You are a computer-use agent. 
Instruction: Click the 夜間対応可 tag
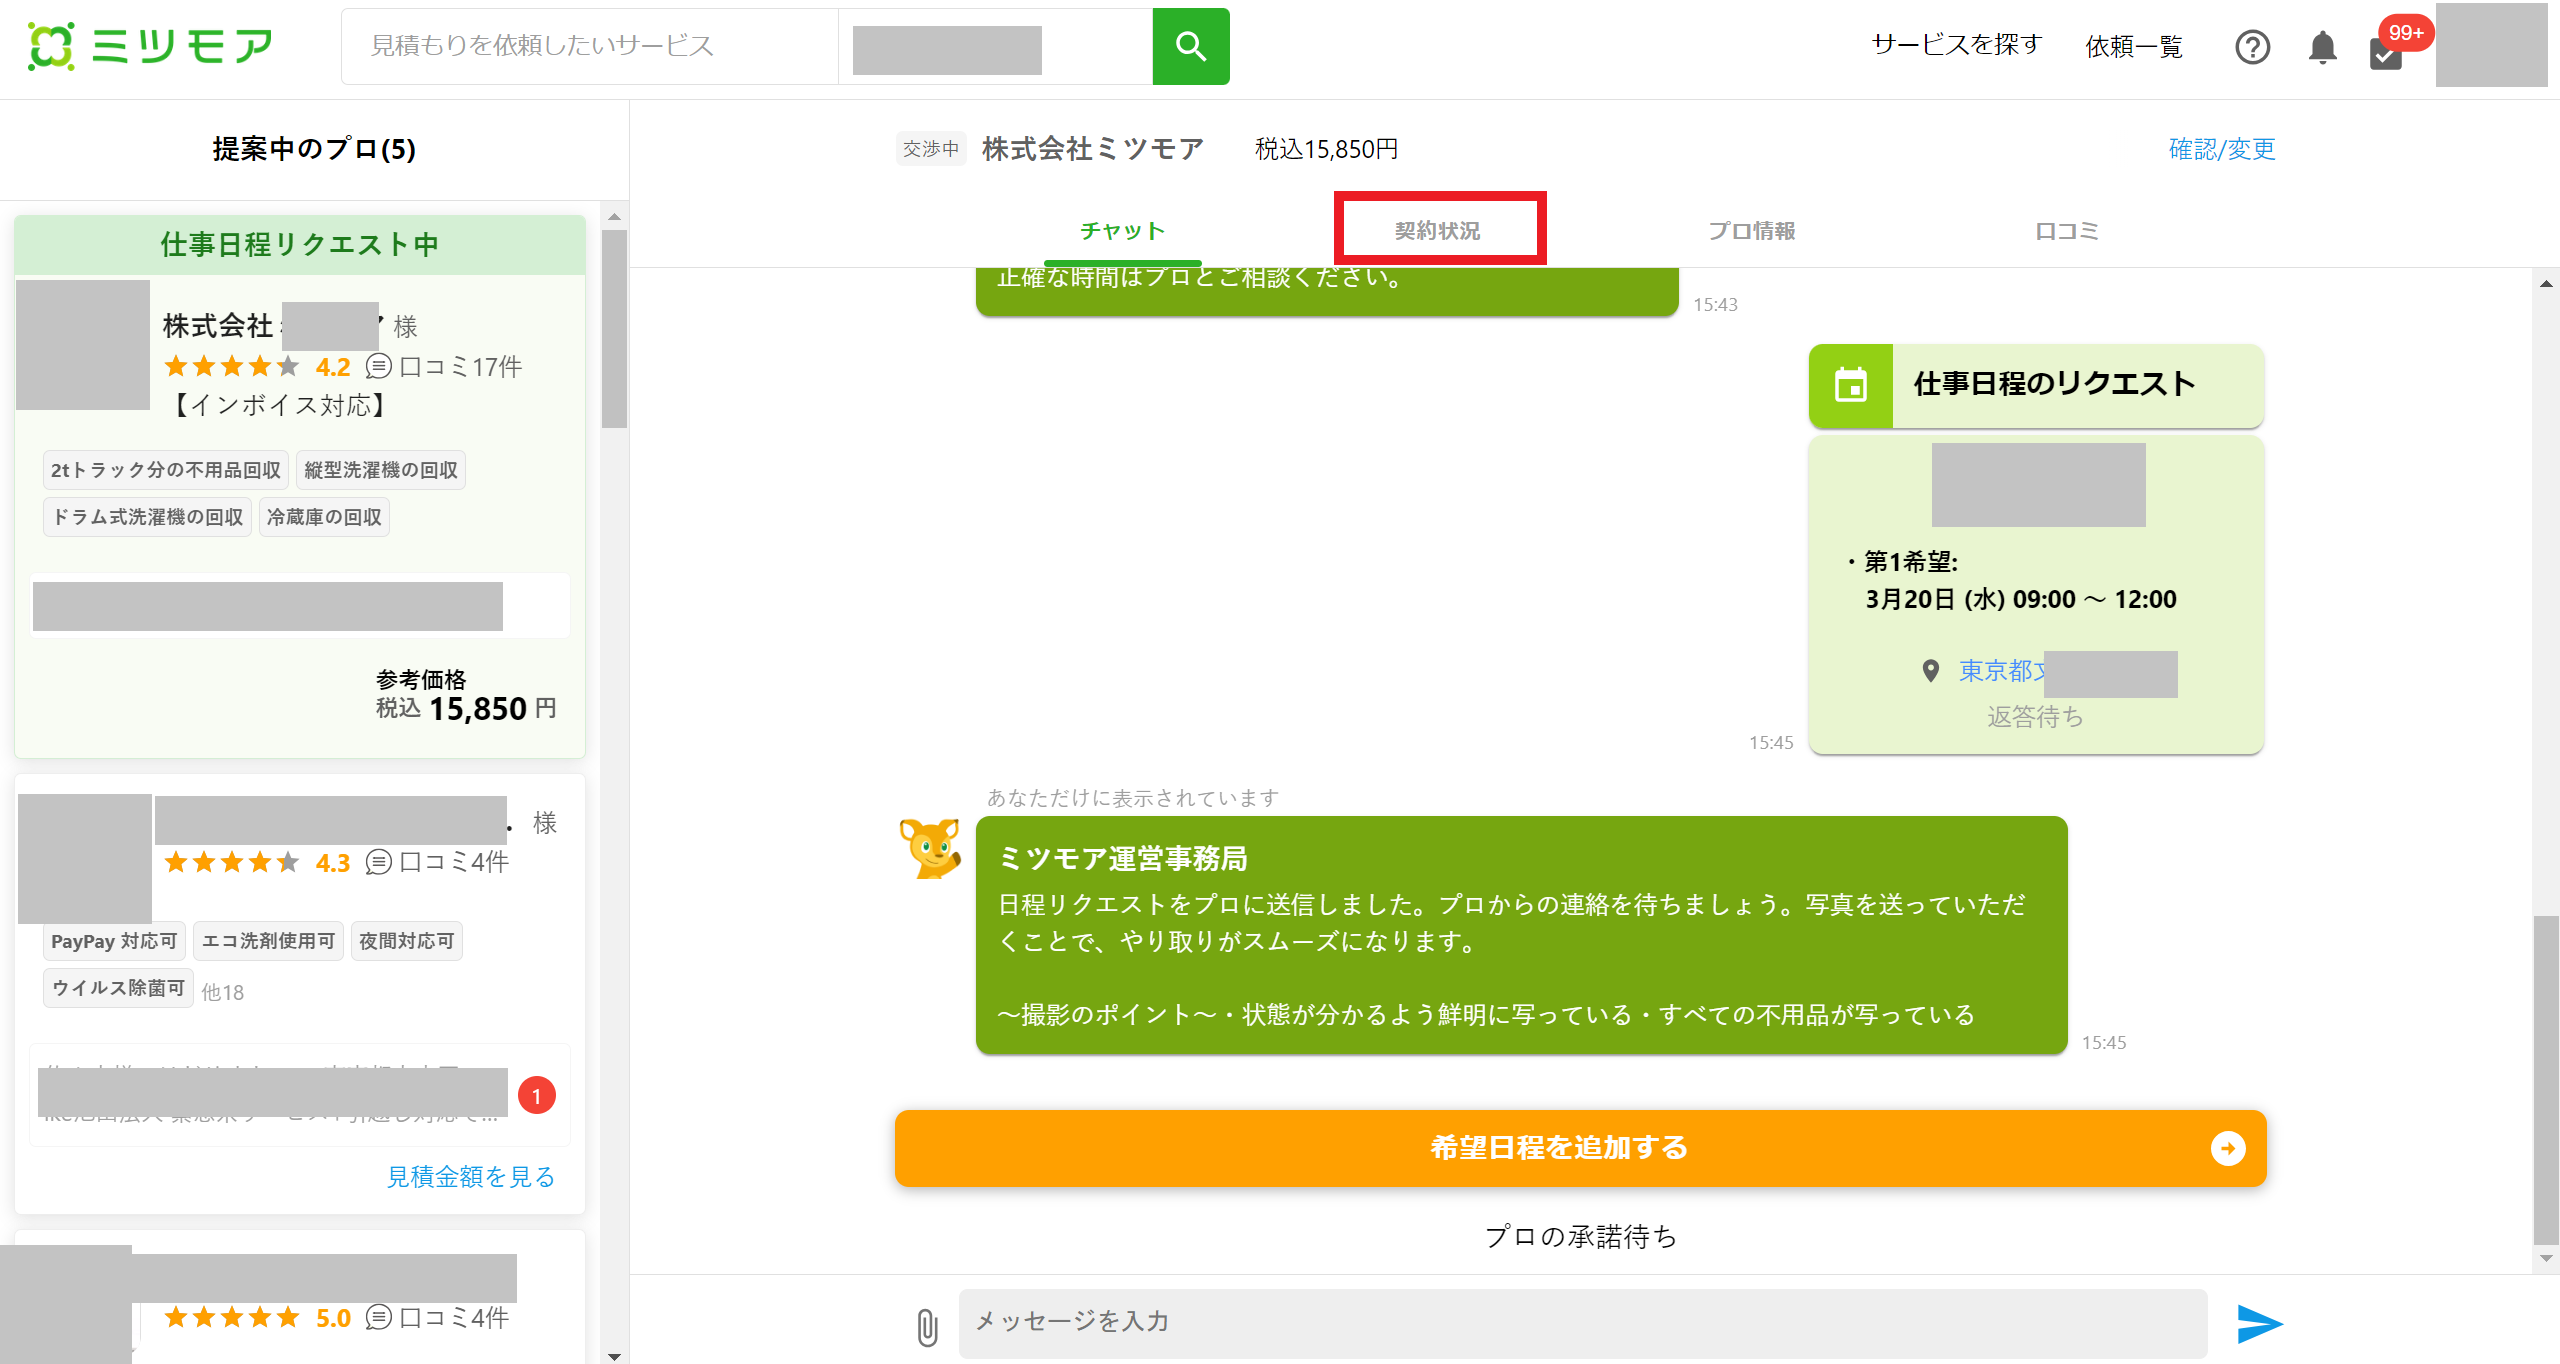pos(407,941)
